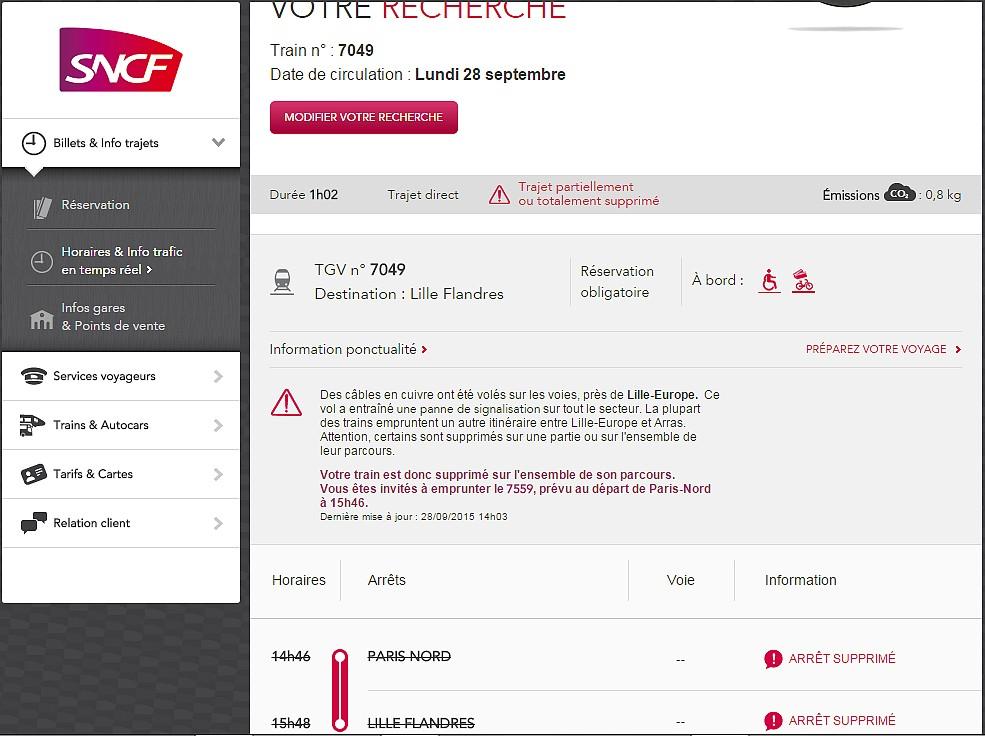The image size is (985, 736).
Task: Click the card icon for Tarifs & Cartes
Action: (x=34, y=474)
